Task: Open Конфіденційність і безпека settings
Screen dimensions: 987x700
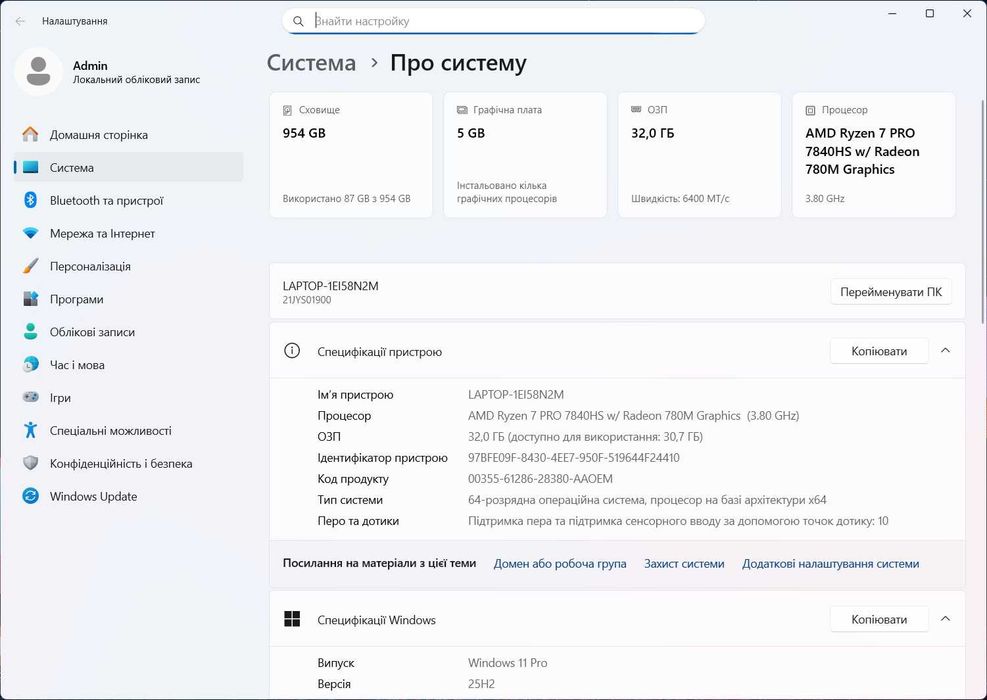Action: (x=128, y=463)
